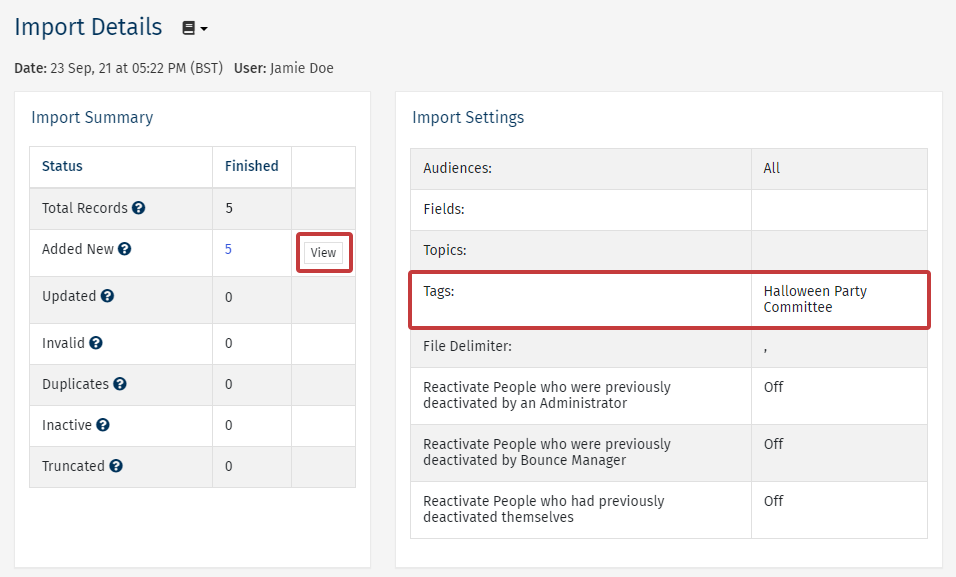
Task: Click the Import Summary panel heading
Action: [x=92, y=117]
